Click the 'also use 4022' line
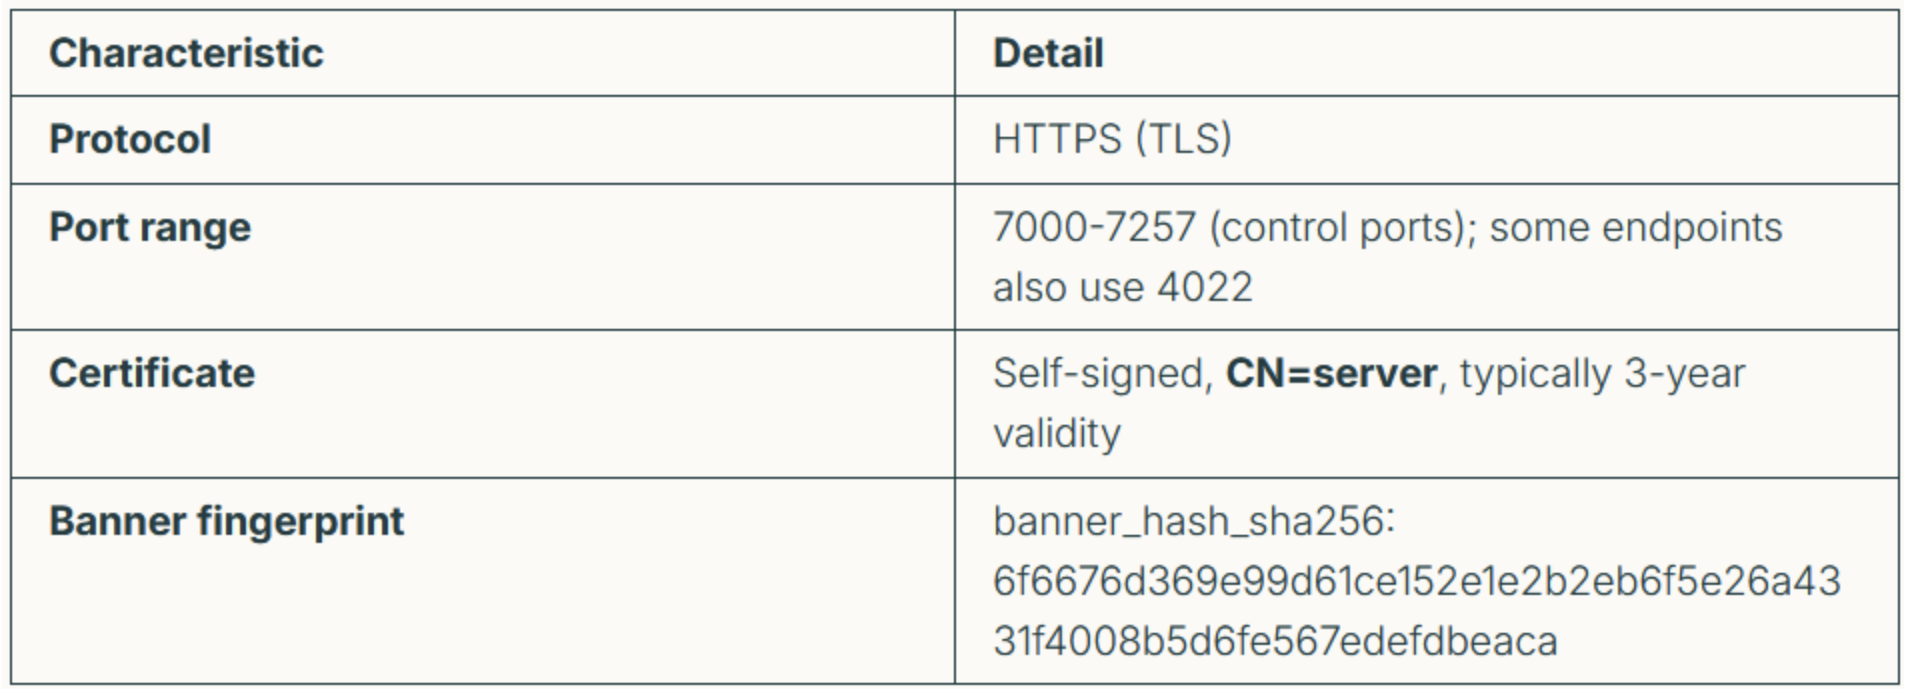 [x=1122, y=287]
